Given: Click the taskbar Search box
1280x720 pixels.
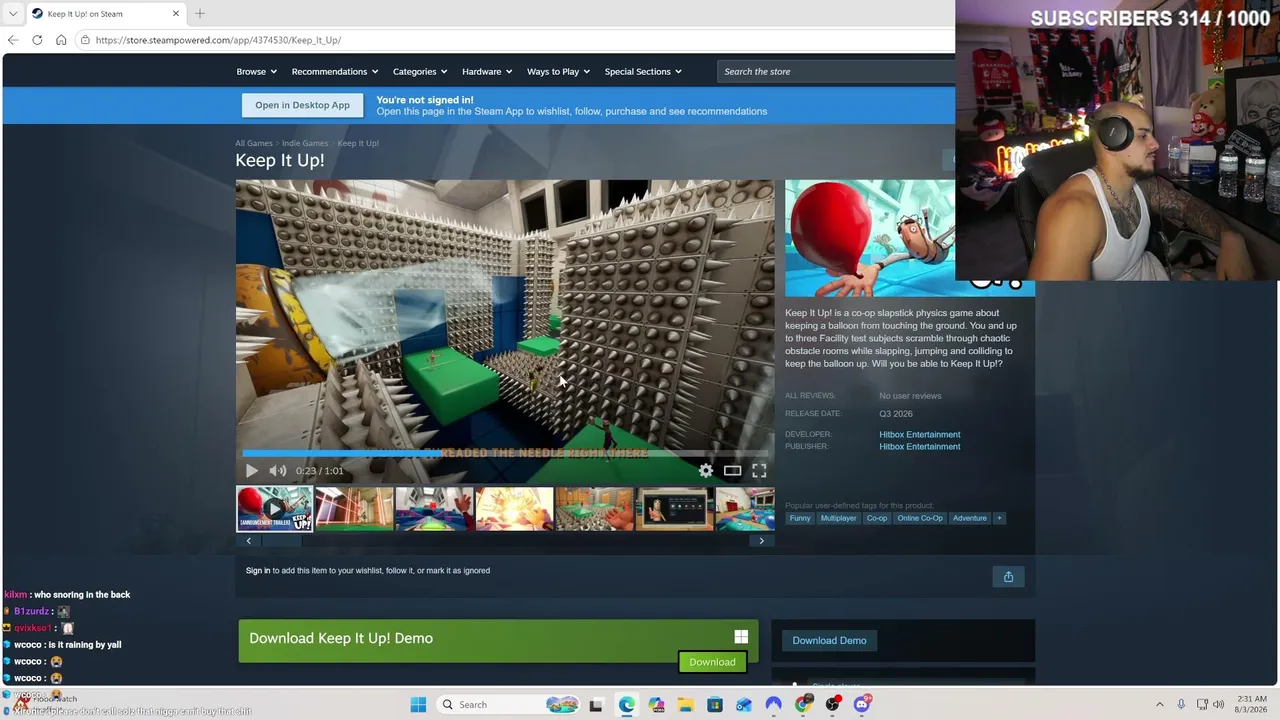Looking at the screenshot, I should click(510, 704).
